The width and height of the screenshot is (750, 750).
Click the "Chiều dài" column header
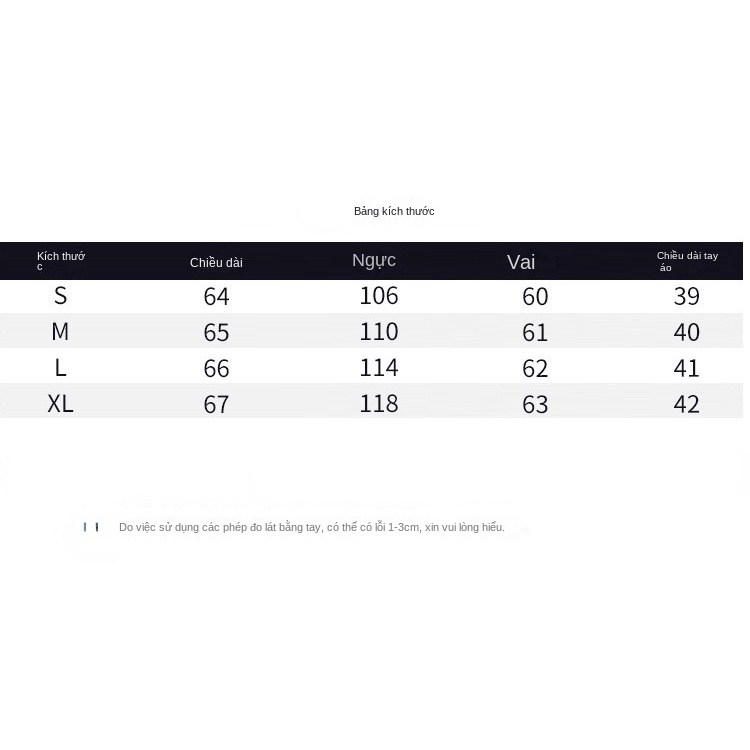click(x=216, y=263)
